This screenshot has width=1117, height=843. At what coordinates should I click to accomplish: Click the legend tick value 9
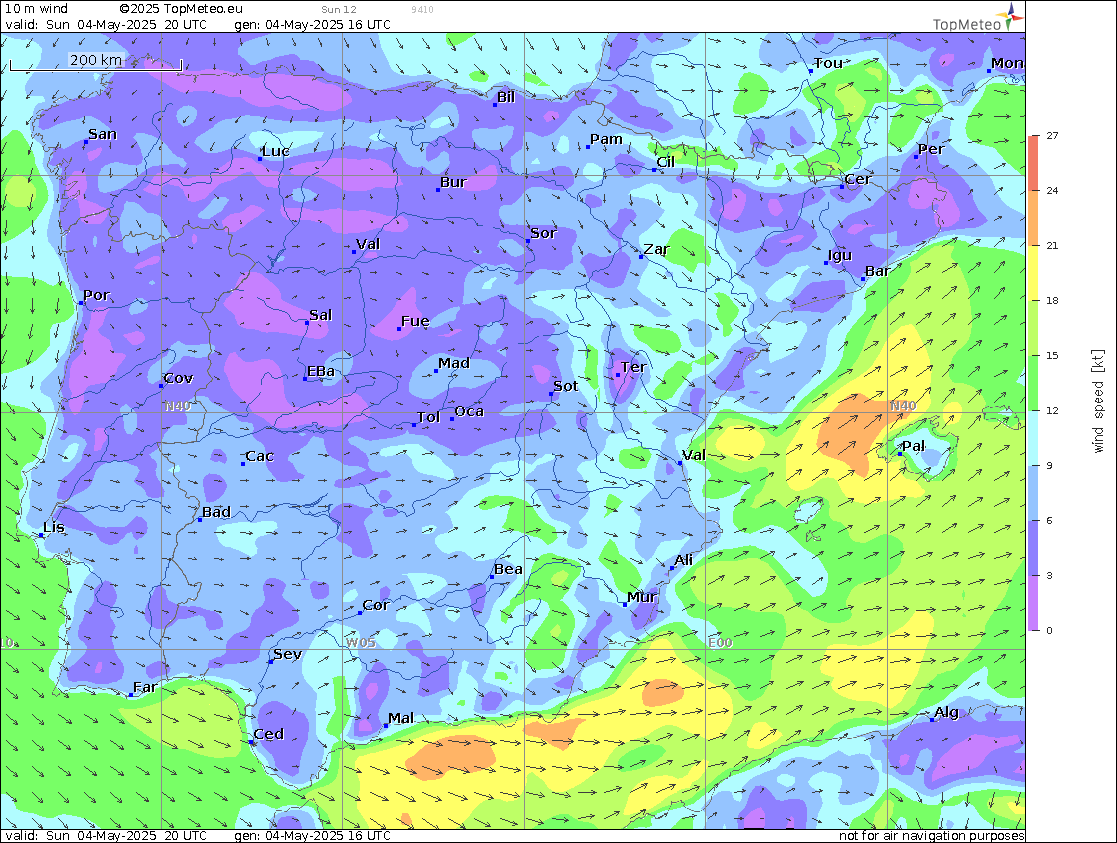(1049, 465)
